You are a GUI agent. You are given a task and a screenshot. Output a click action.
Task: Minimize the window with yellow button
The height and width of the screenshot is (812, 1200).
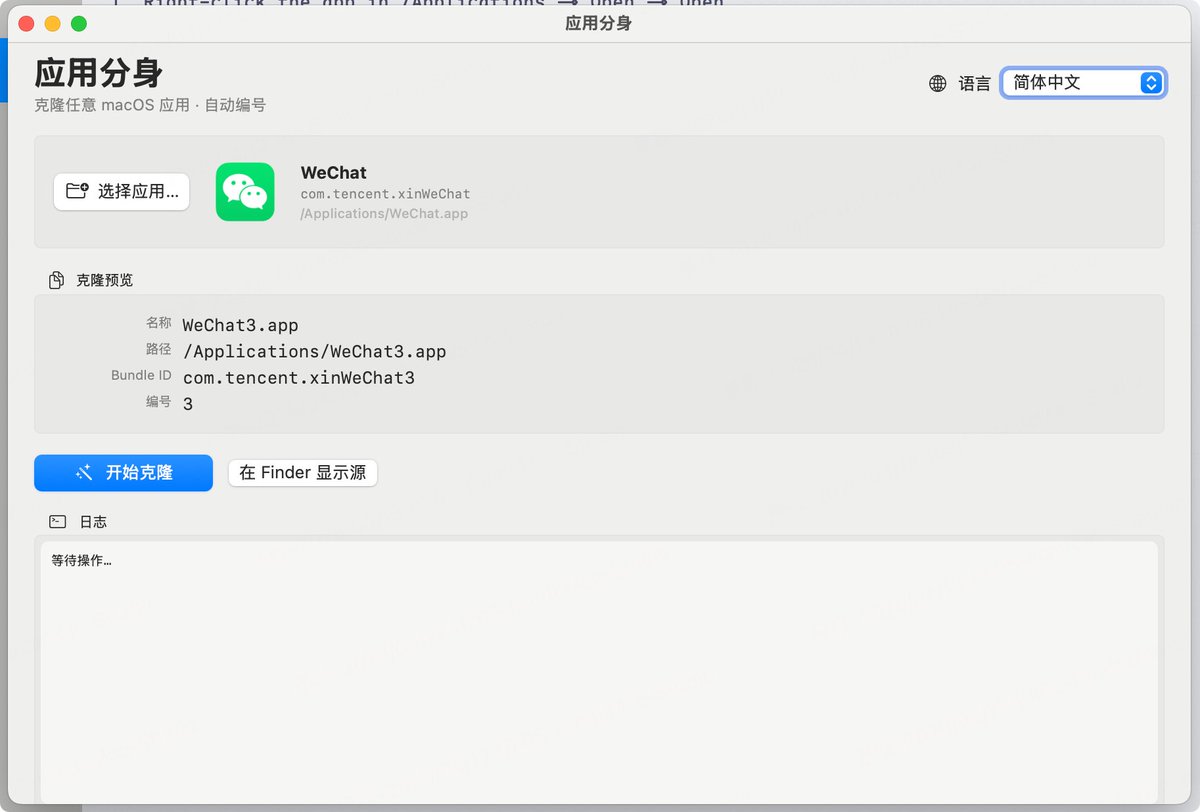coord(53,23)
